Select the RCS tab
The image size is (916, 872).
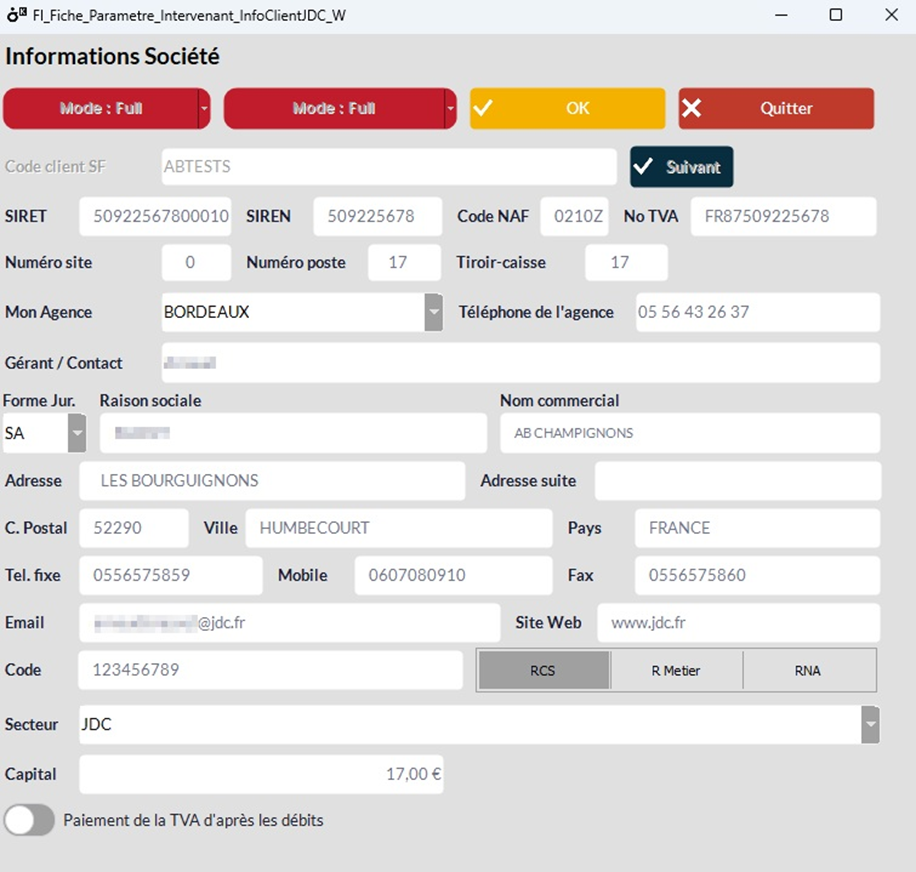[x=543, y=670]
